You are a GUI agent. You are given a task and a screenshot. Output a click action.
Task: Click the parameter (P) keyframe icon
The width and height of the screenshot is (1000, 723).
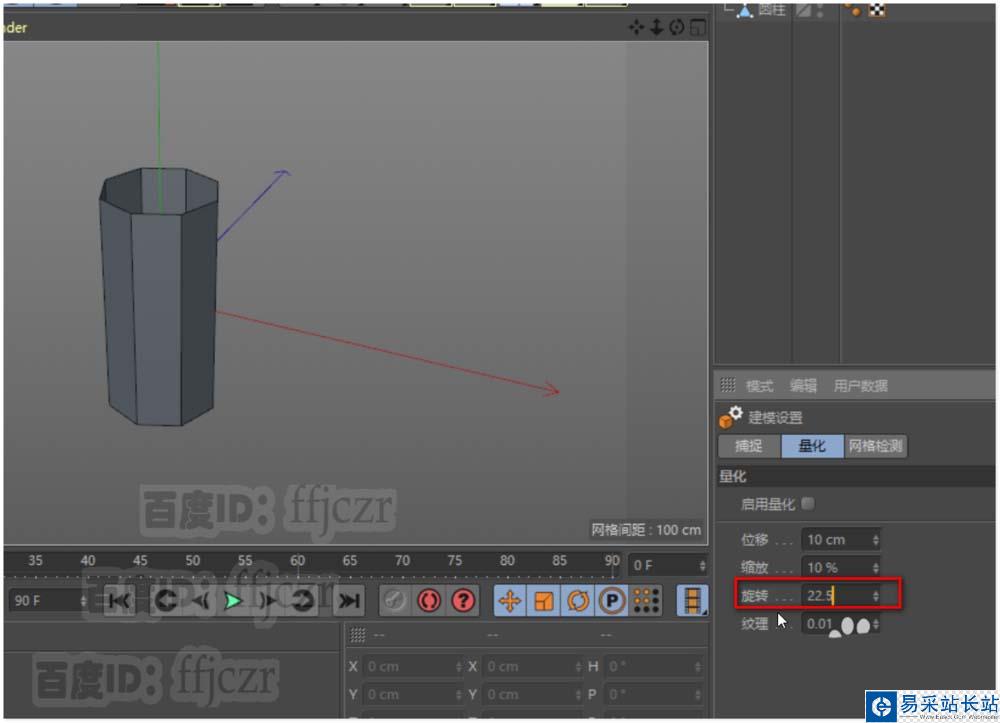click(x=612, y=600)
